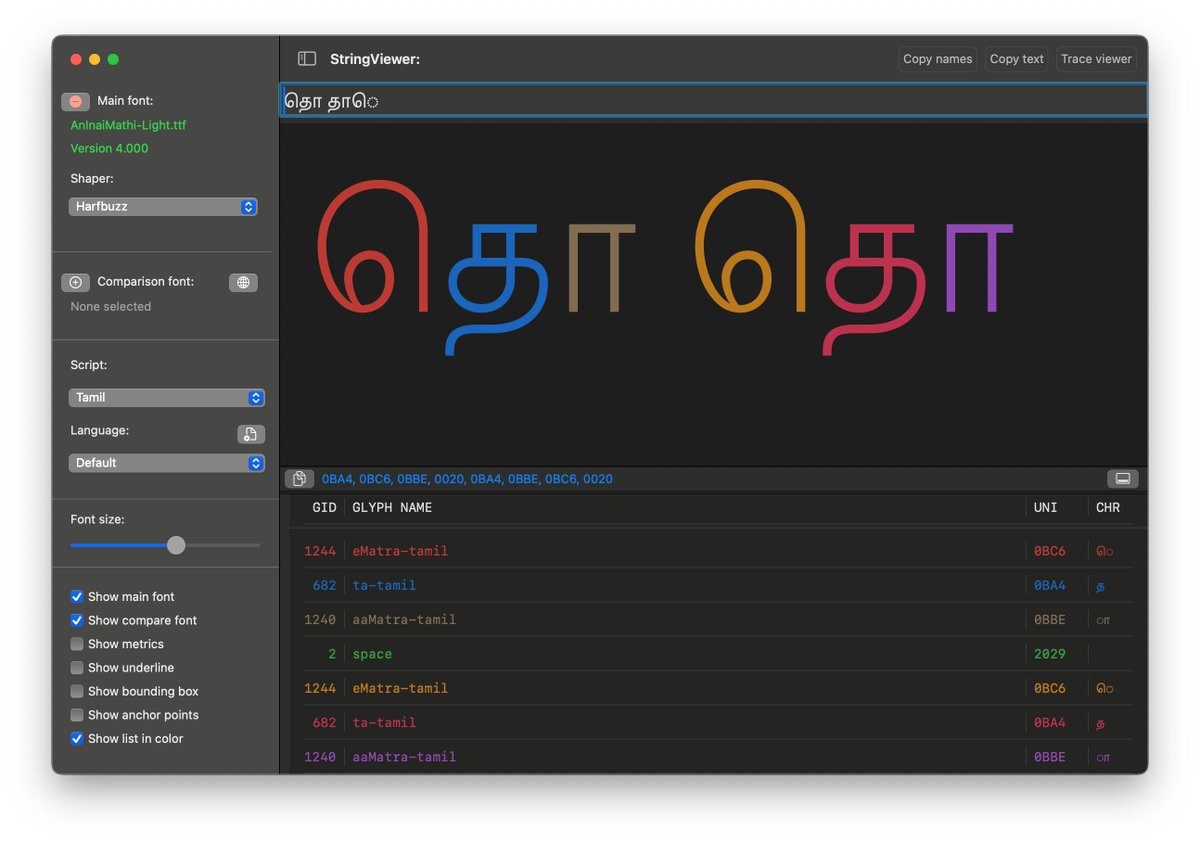
Task: Click the blue rendered ta glyph
Action: pos(497,290)
